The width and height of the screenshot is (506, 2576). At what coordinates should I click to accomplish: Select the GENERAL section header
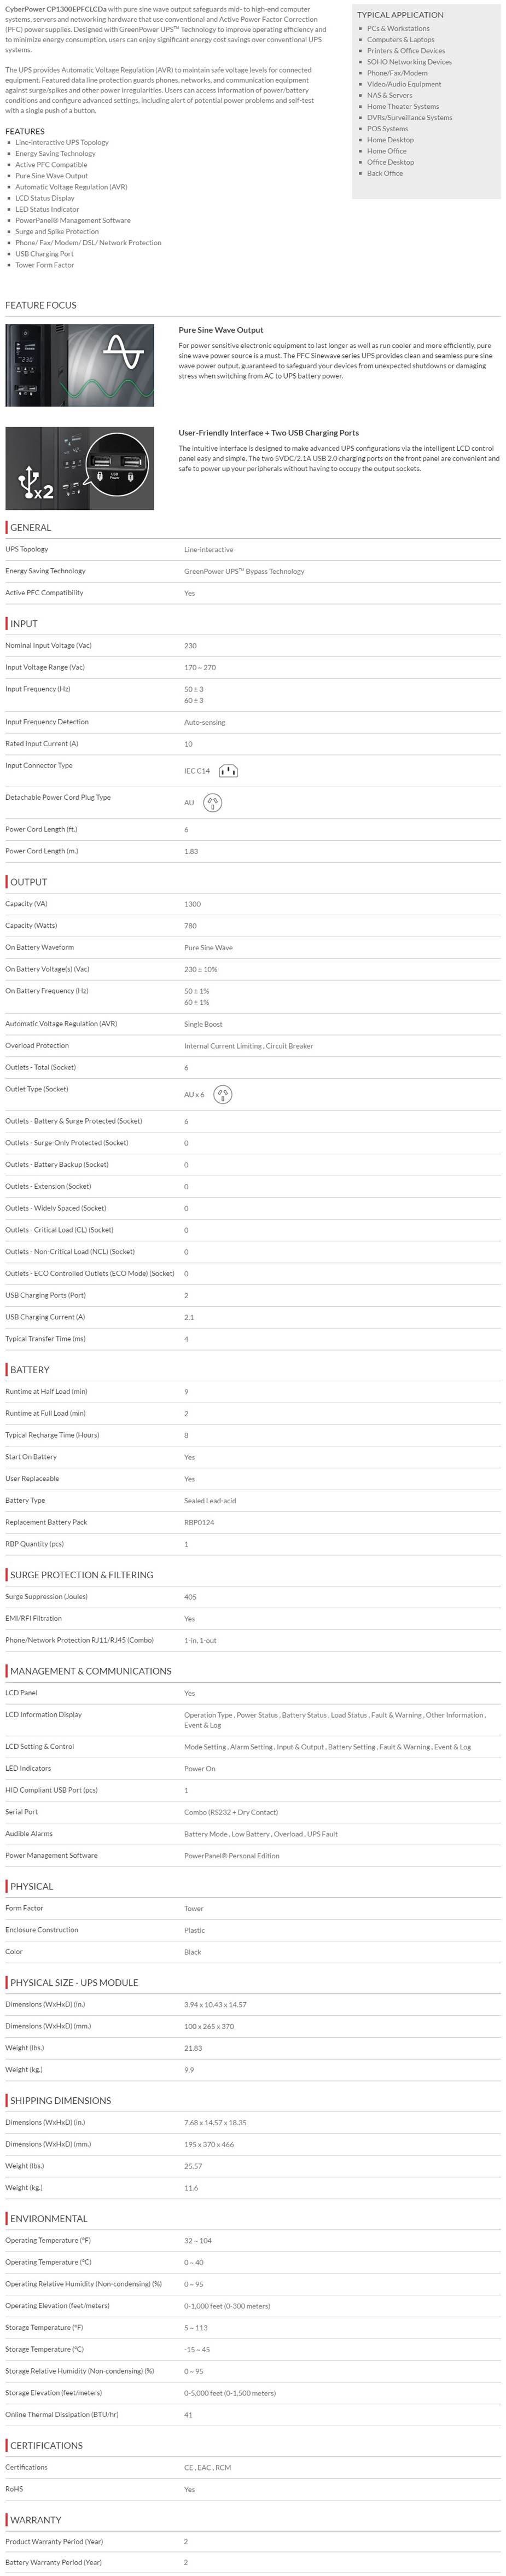[x=30, y=527]
